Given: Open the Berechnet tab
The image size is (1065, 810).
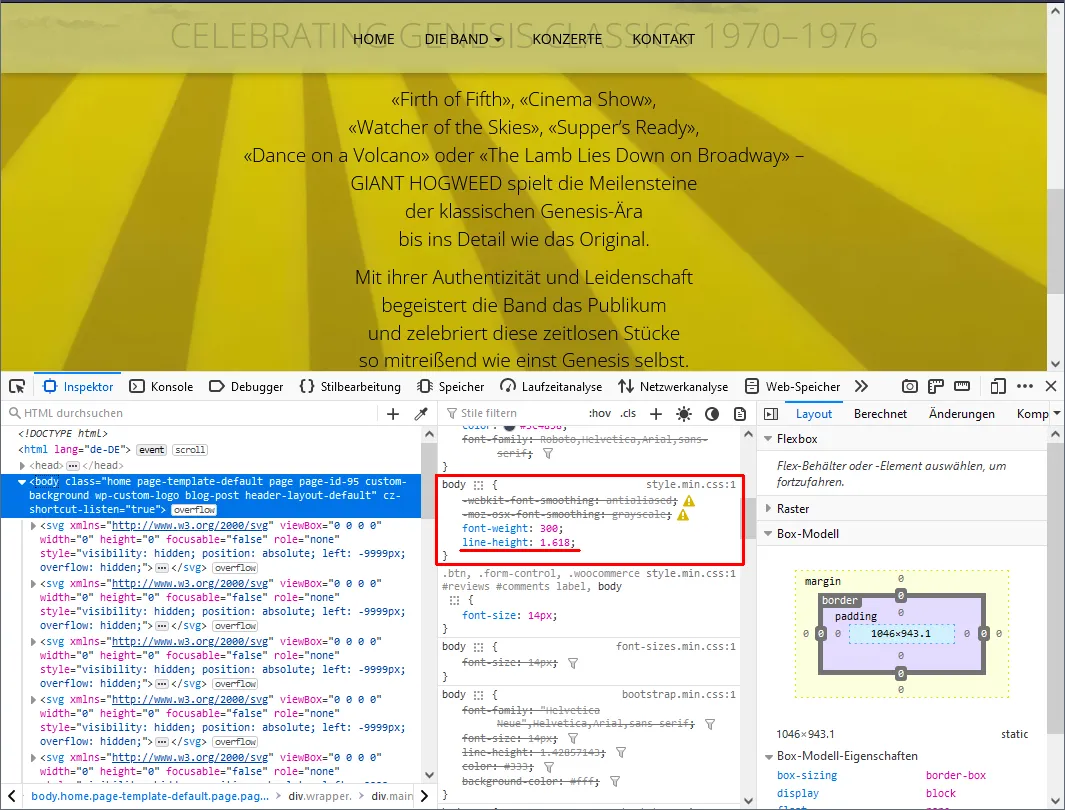Looking at the screenshot, I should click(x=880, y=413).
